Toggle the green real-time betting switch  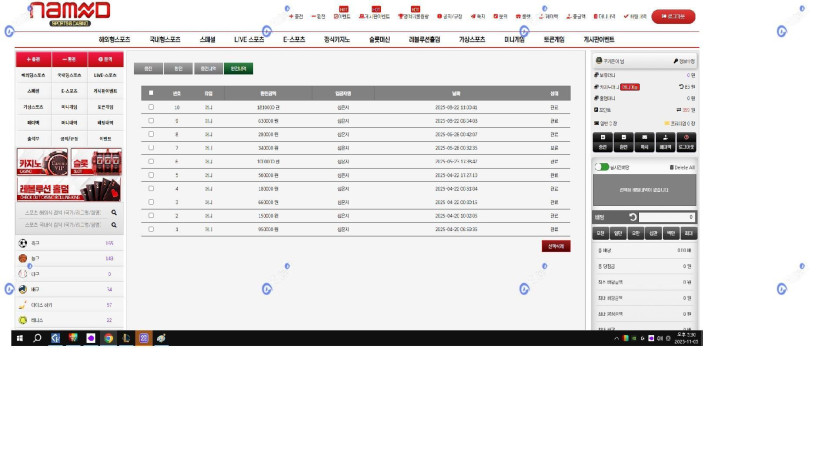point(602,167)
